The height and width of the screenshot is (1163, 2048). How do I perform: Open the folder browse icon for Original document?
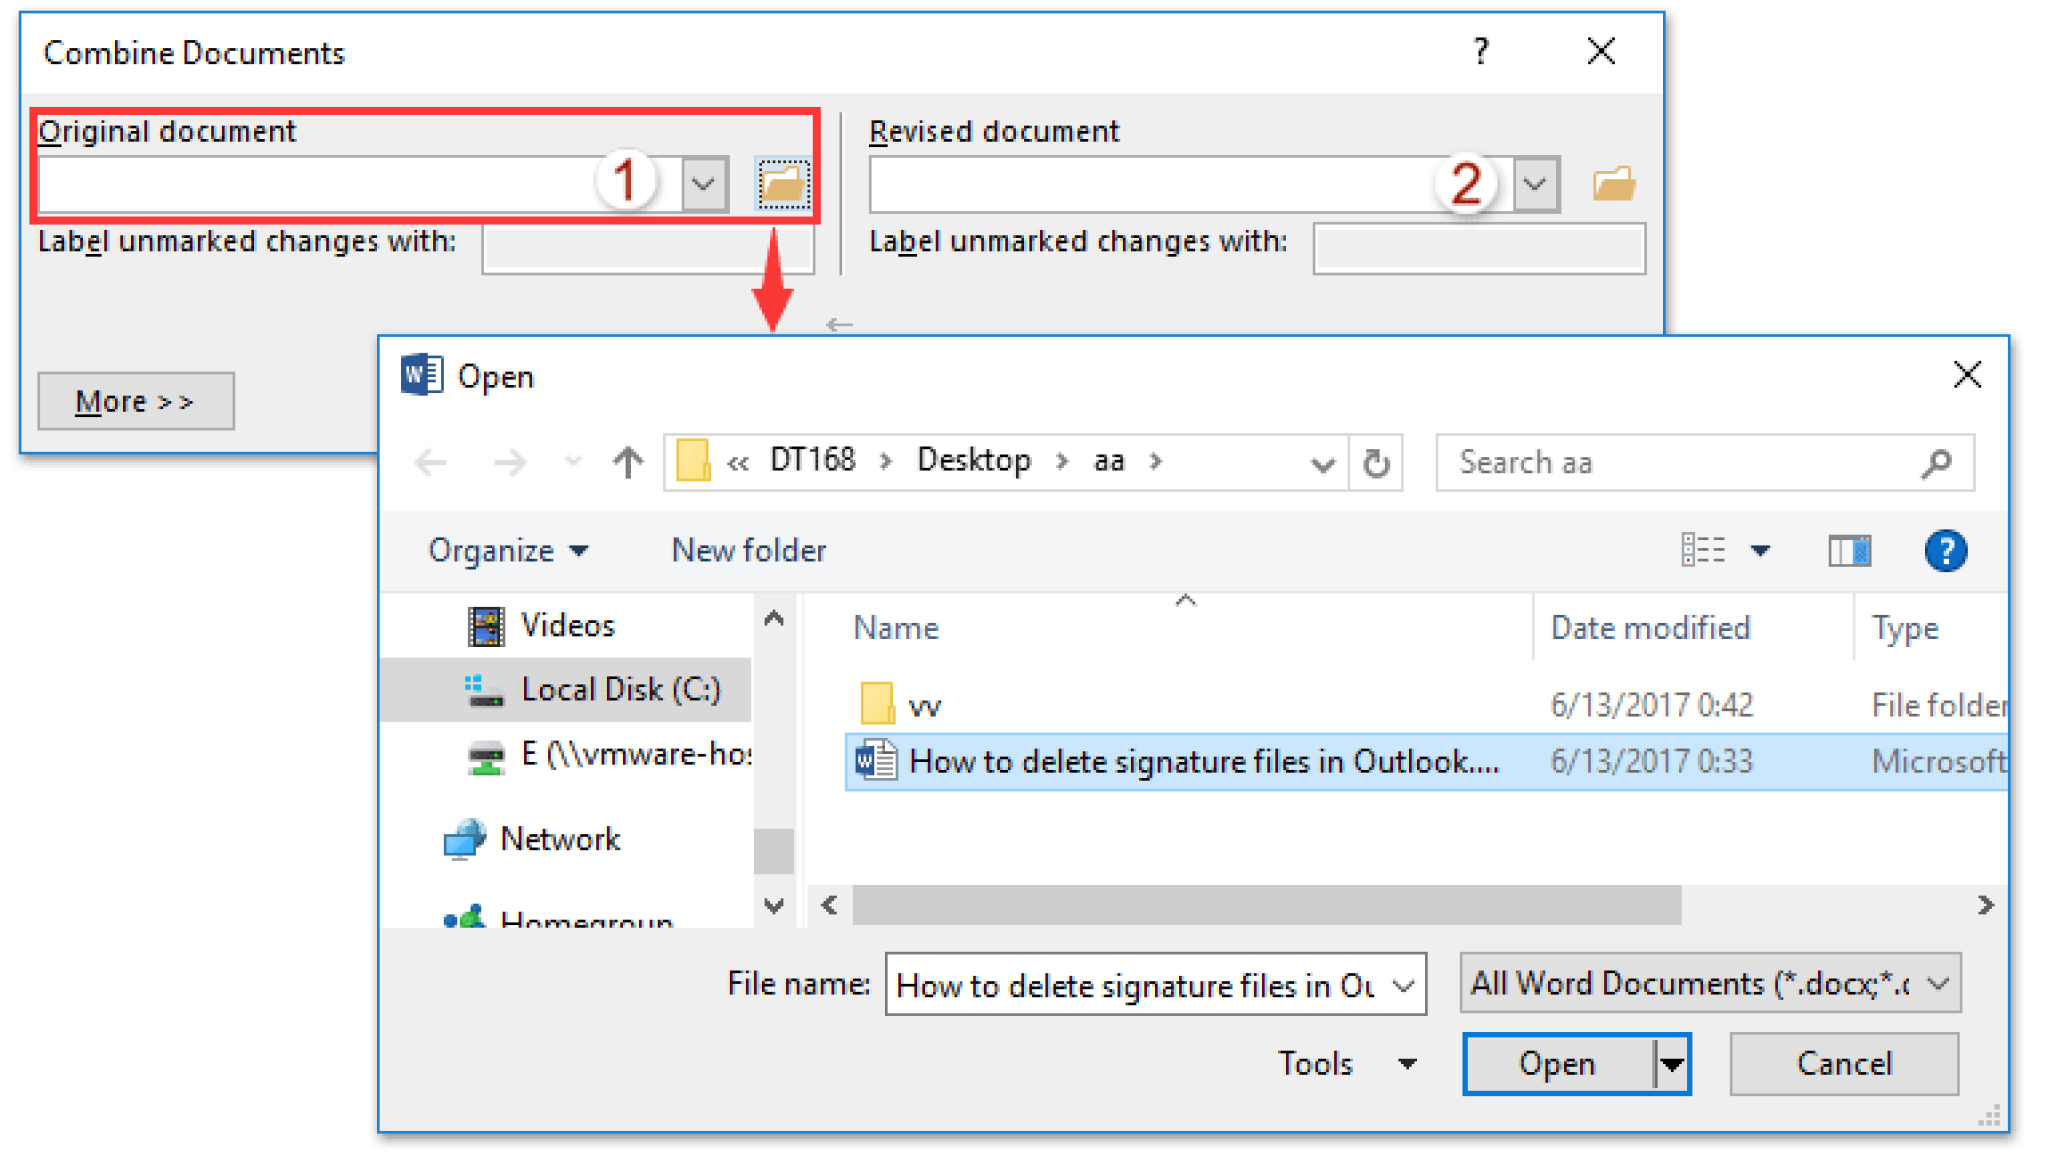click(783, 183)
